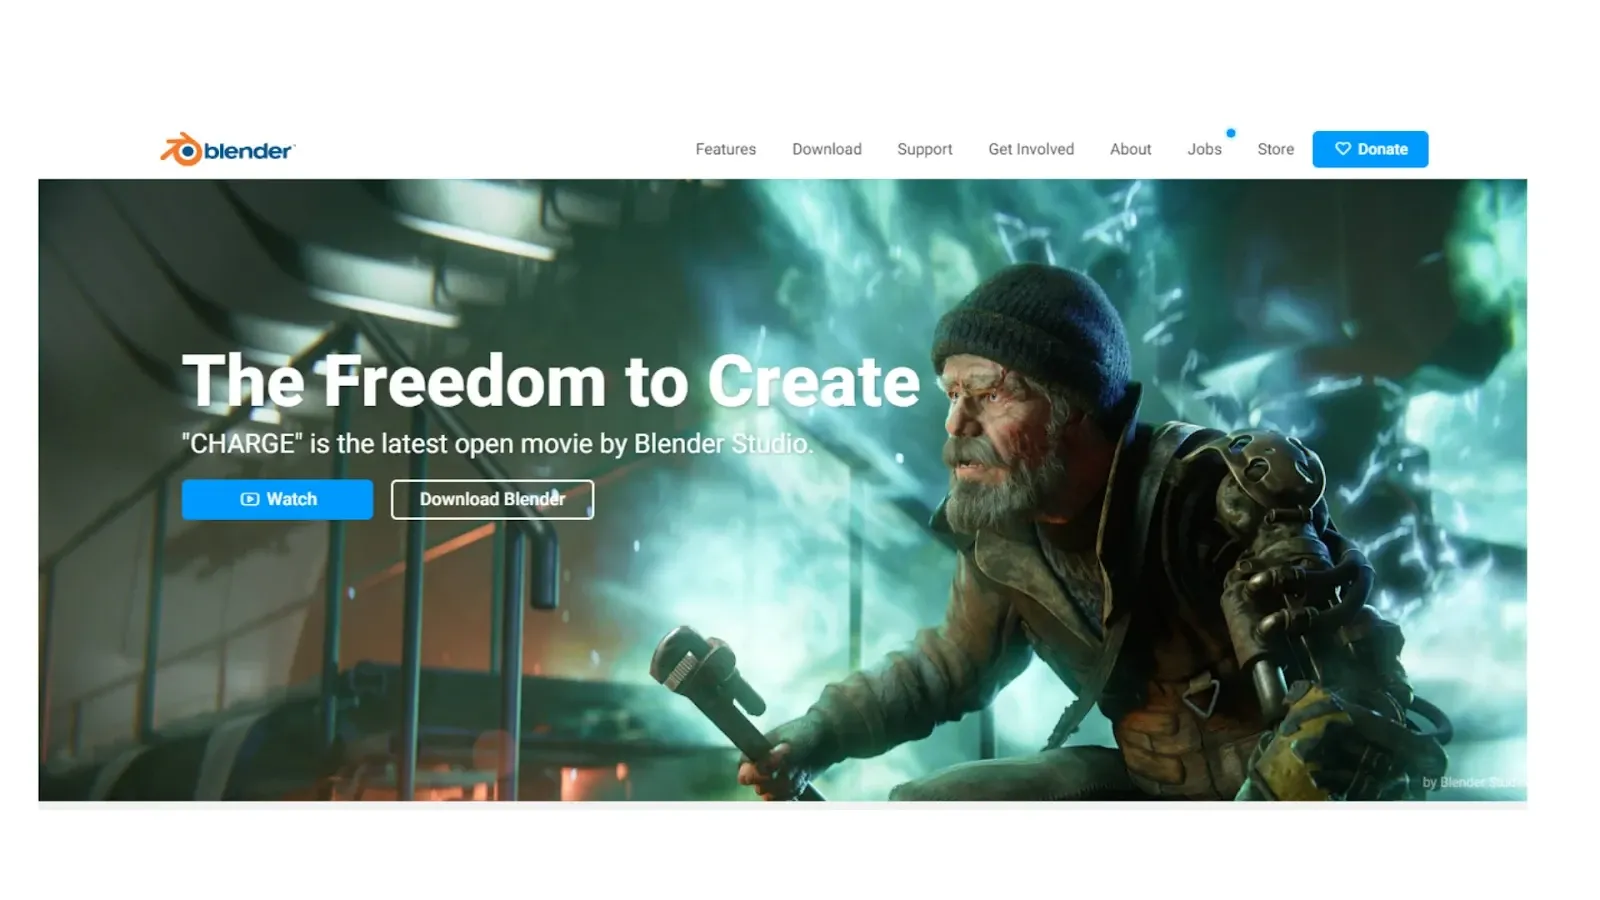Click the Blender logo
This screenshot has height=900, width=1600.
227,149
